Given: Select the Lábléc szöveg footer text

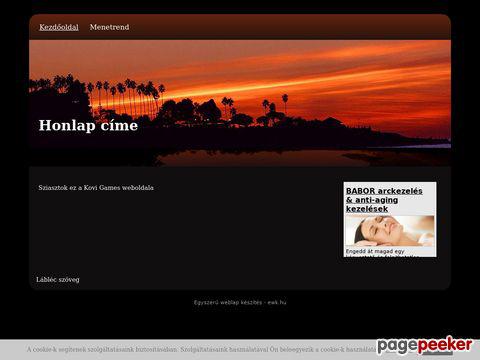Looking at the screenshot, I should point(58,280).
